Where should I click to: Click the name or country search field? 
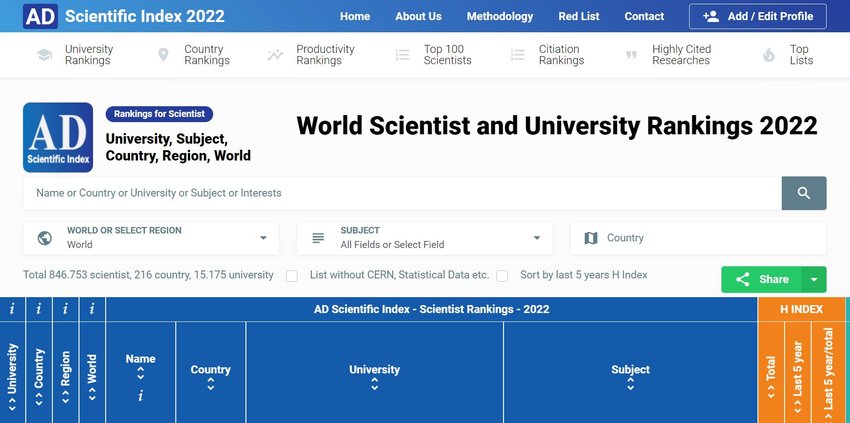coord(402,193)
